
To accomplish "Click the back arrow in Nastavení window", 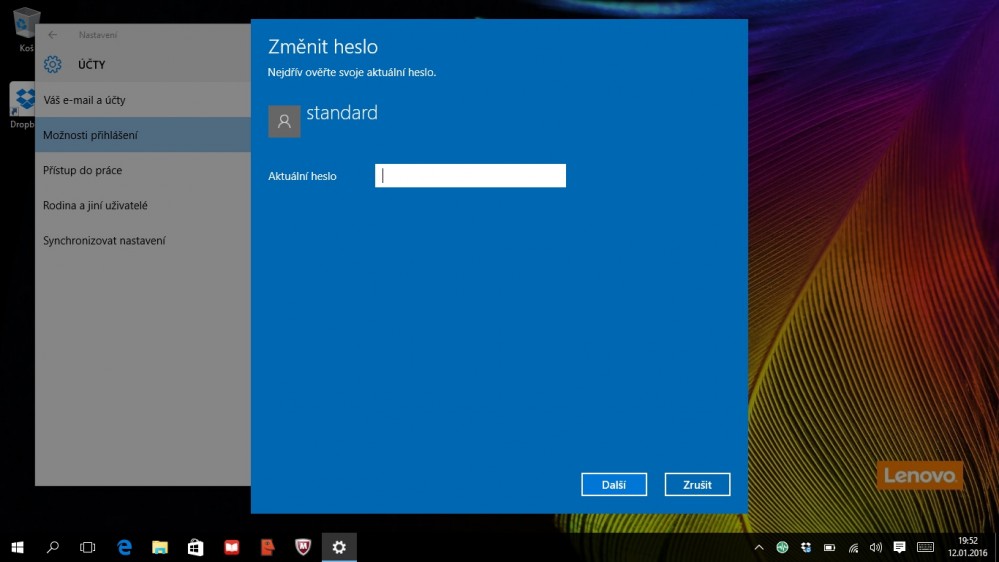I will point(52,35).
